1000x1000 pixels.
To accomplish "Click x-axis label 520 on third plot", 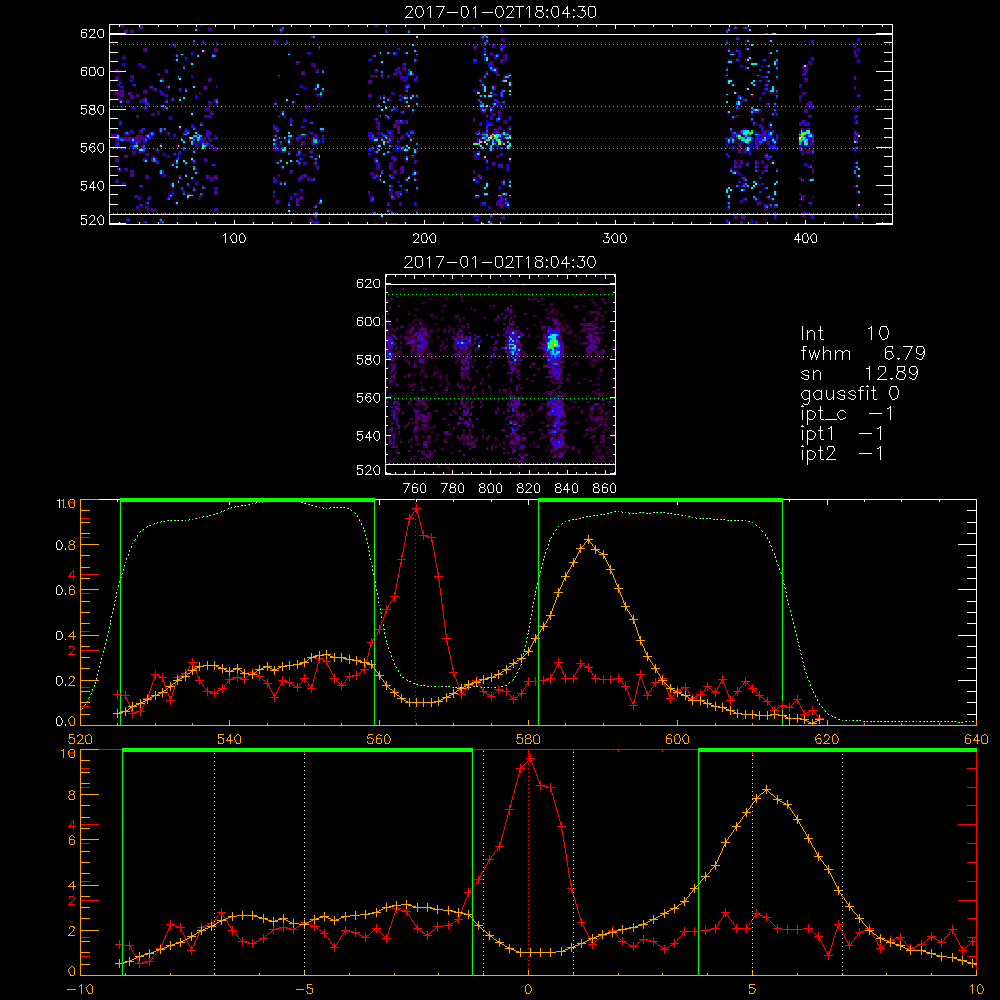I will [80, 739].
